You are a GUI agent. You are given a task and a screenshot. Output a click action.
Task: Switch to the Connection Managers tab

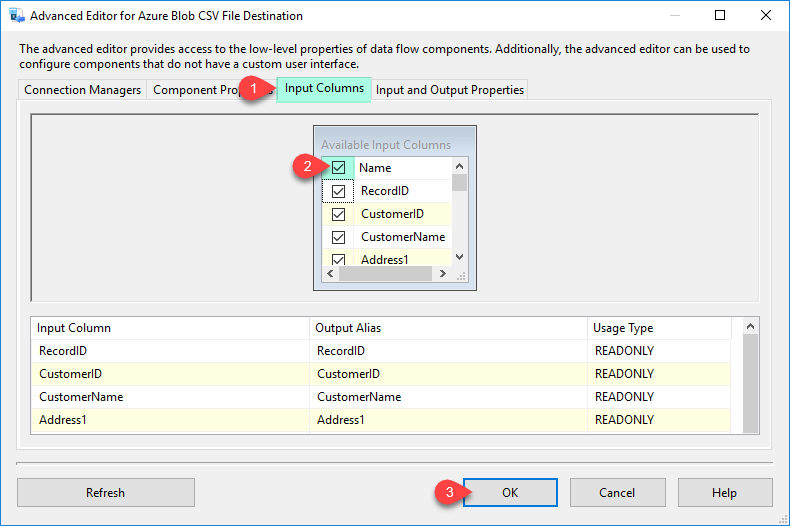click(x=83, y=90)
